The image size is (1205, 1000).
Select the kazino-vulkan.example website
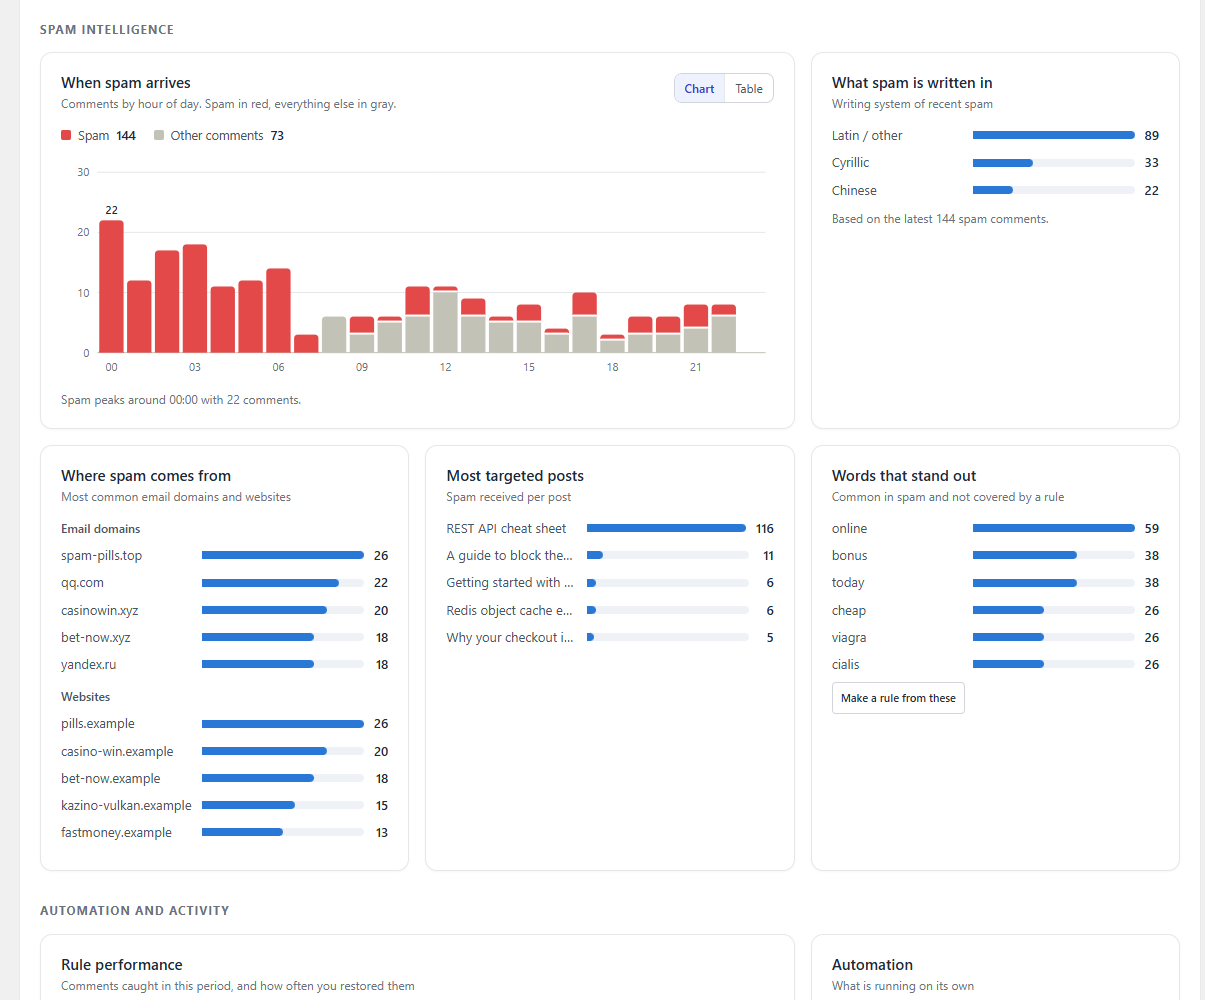(x=225, y=805)
